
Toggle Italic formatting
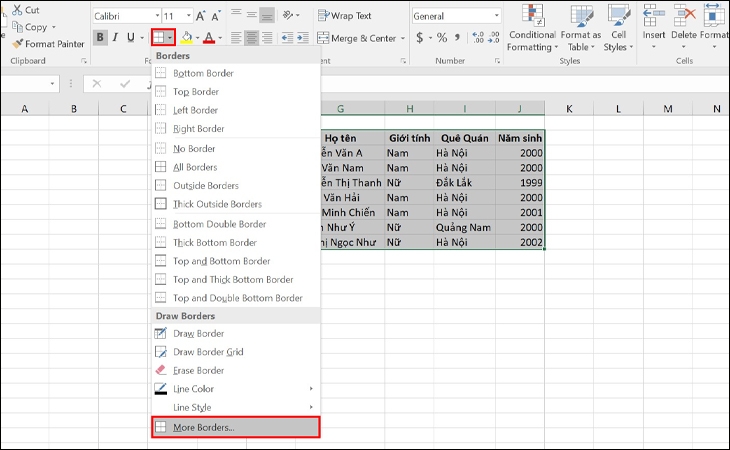point(115,37)
